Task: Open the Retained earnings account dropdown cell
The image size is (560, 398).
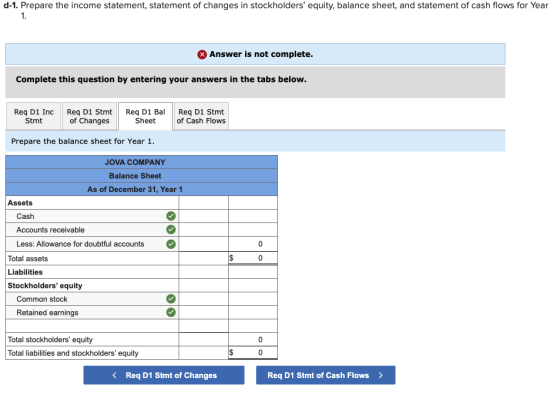Action: (92, 313)
